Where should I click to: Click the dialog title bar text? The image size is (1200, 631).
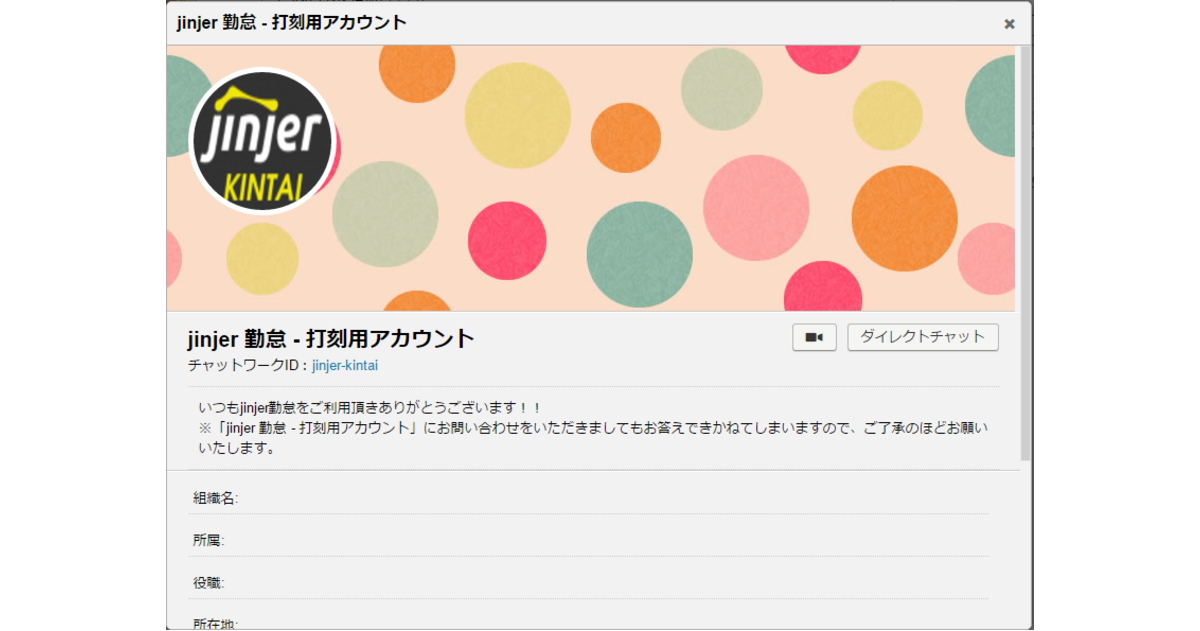pyautogui.click(x=292, y=22)
